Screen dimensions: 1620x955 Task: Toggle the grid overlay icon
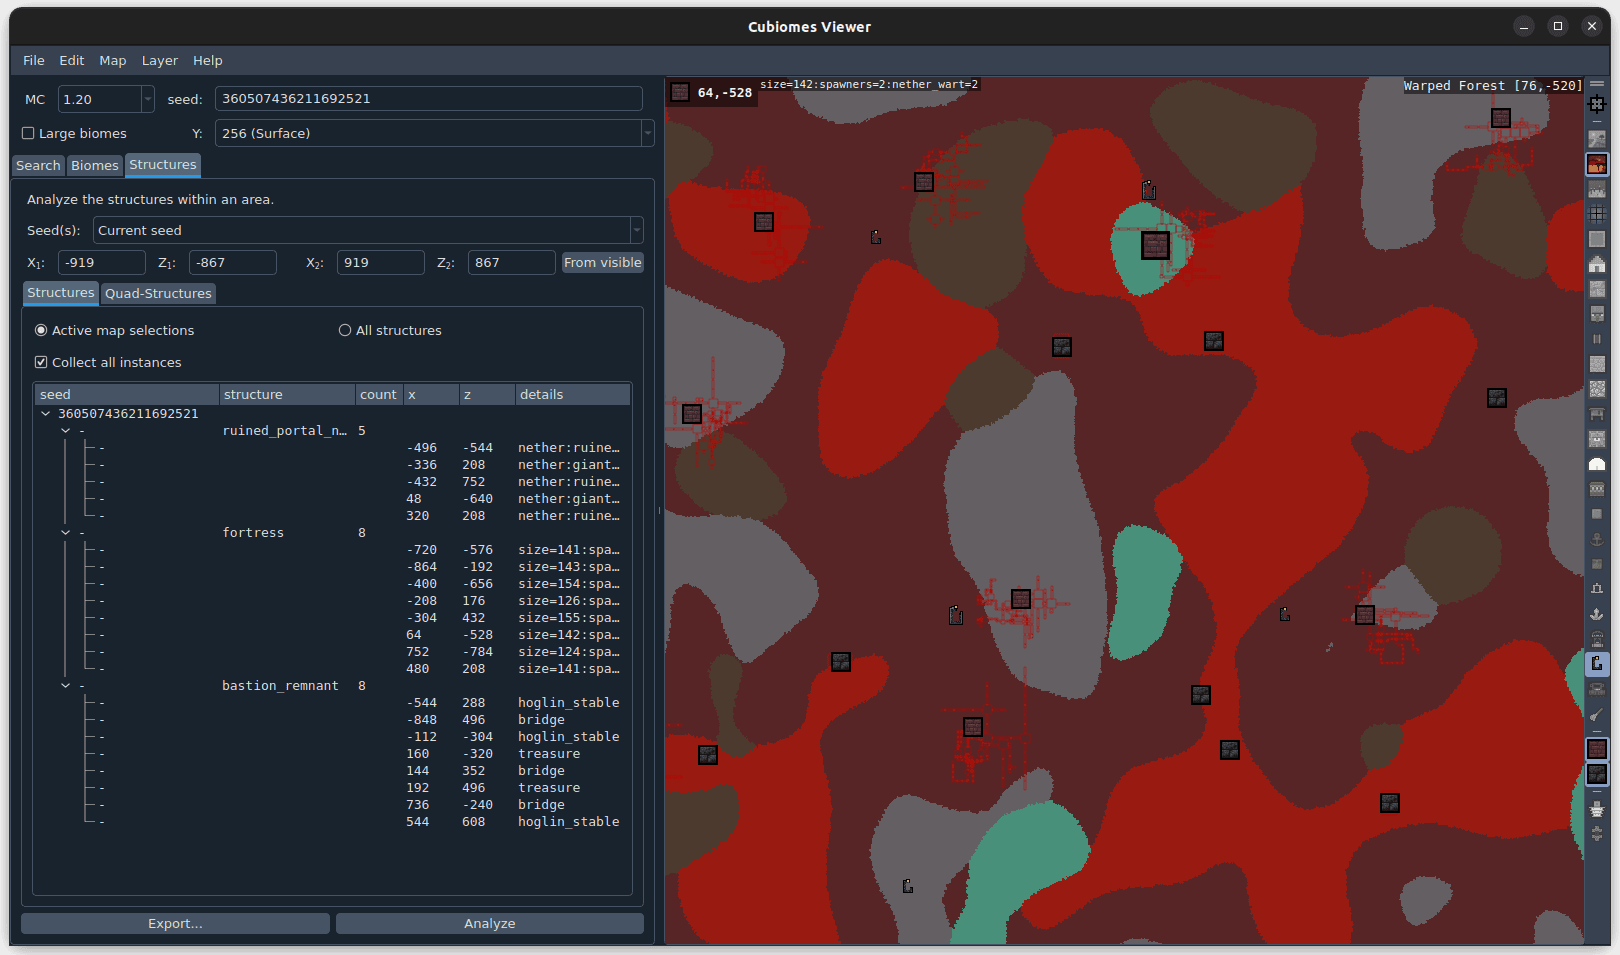1597,214
